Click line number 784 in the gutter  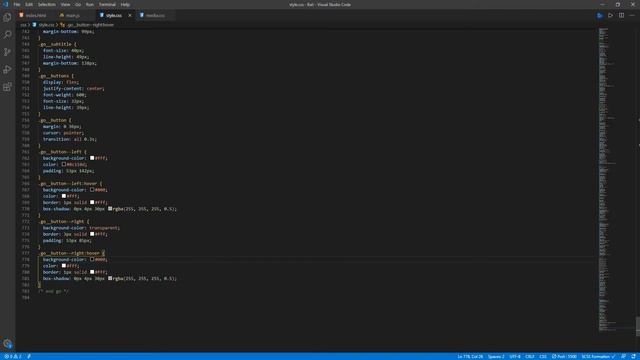point(25,298)
